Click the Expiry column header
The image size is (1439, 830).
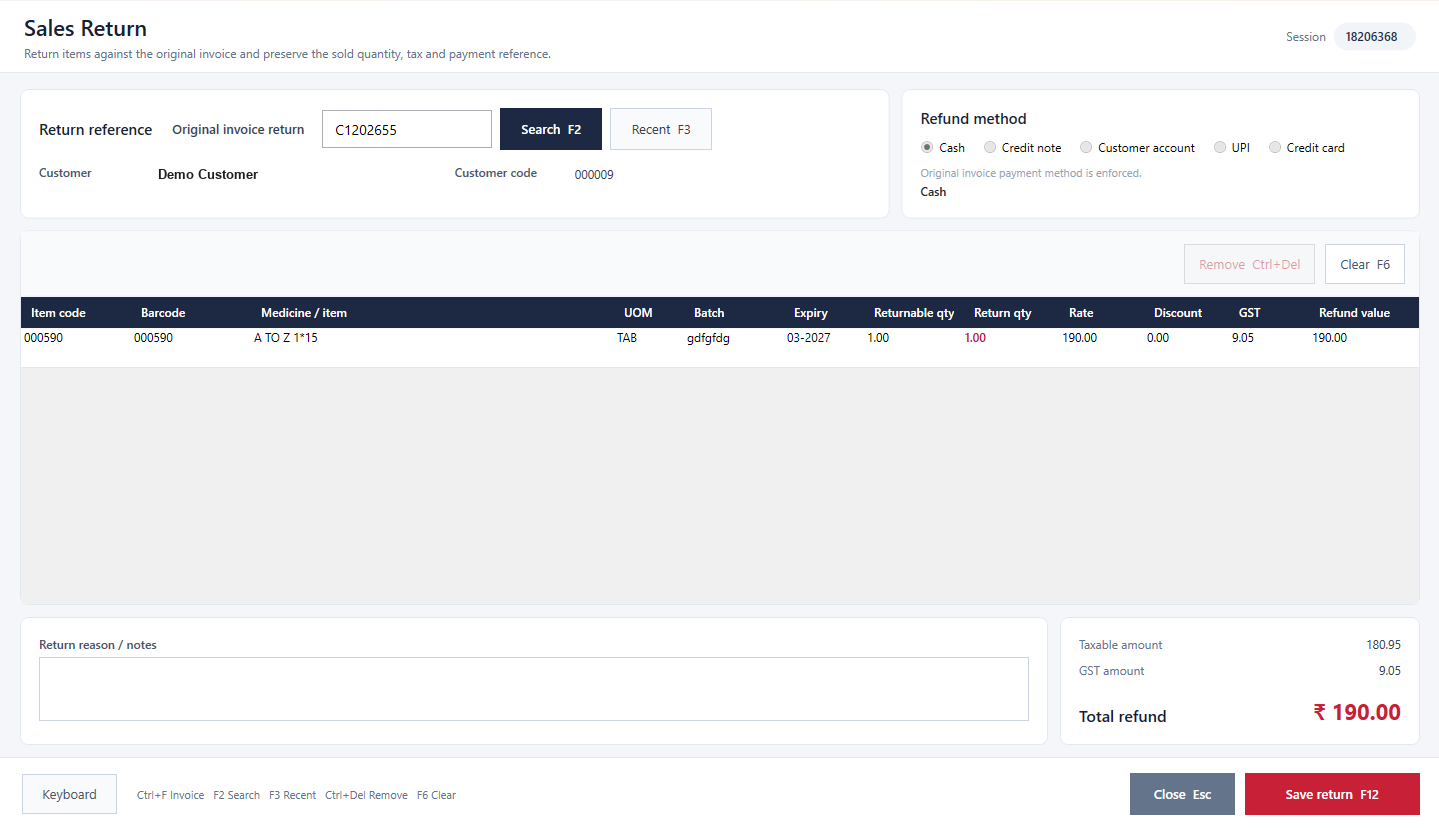[811, 313]
